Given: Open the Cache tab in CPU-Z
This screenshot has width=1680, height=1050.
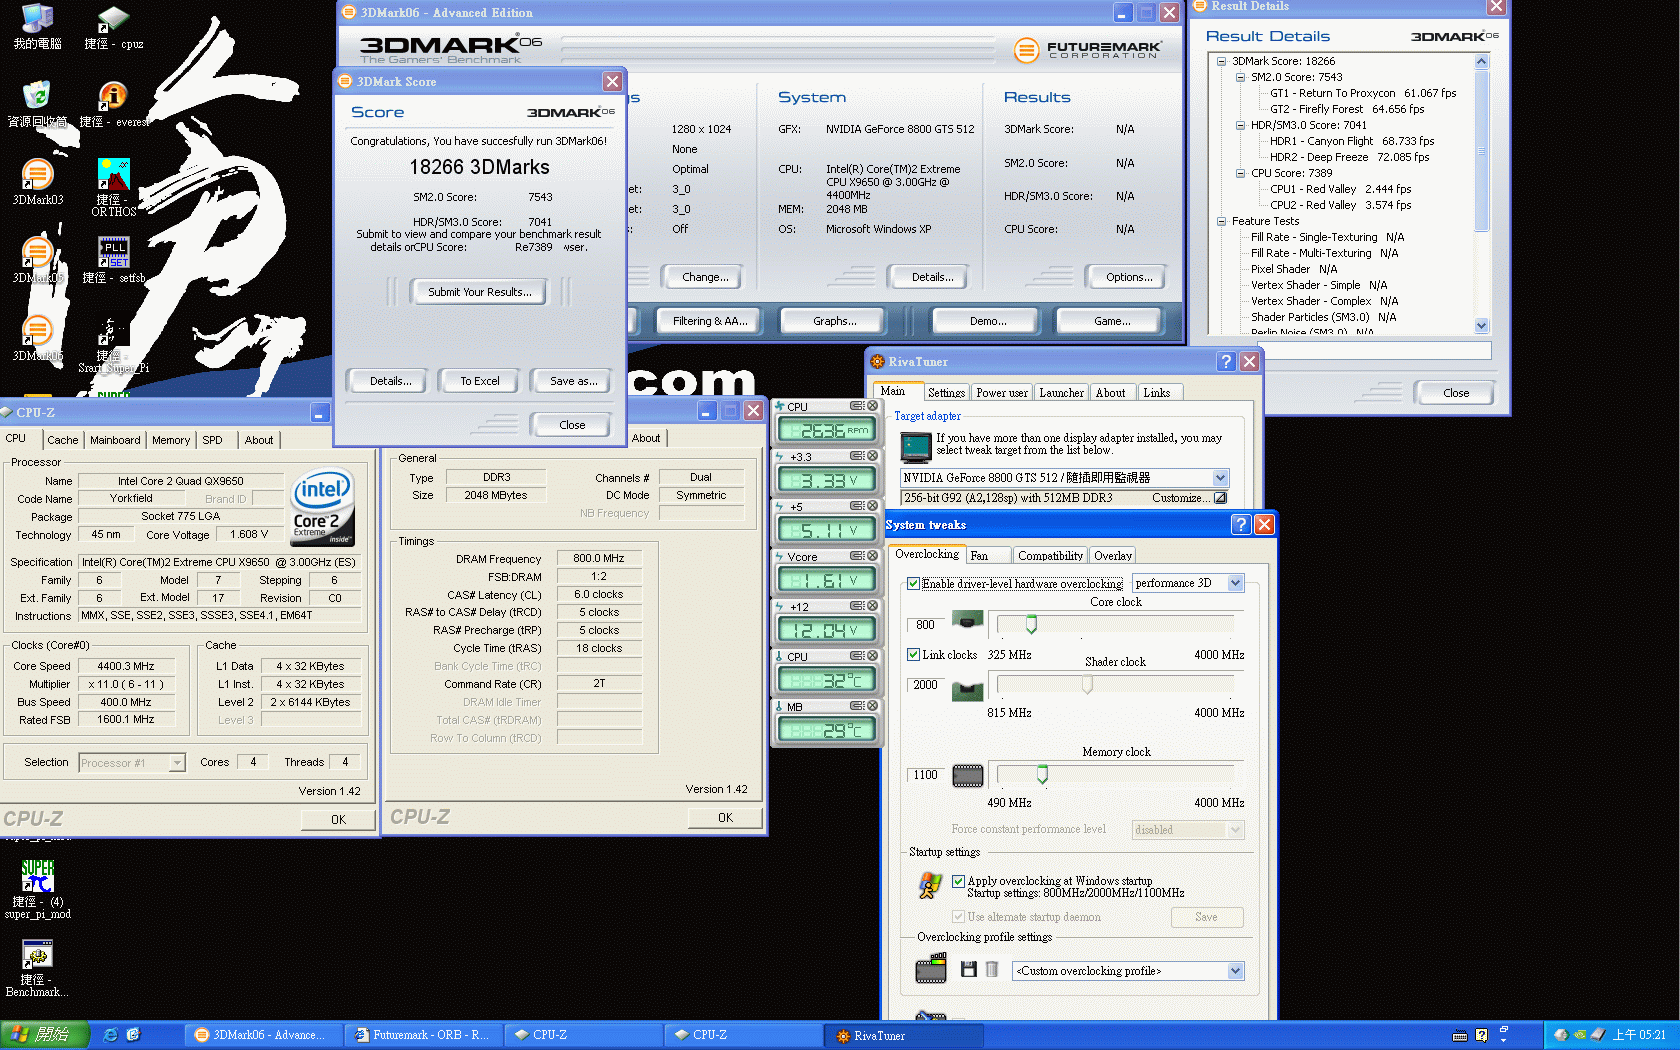Looking at the screenshot, I should [62, 440].
